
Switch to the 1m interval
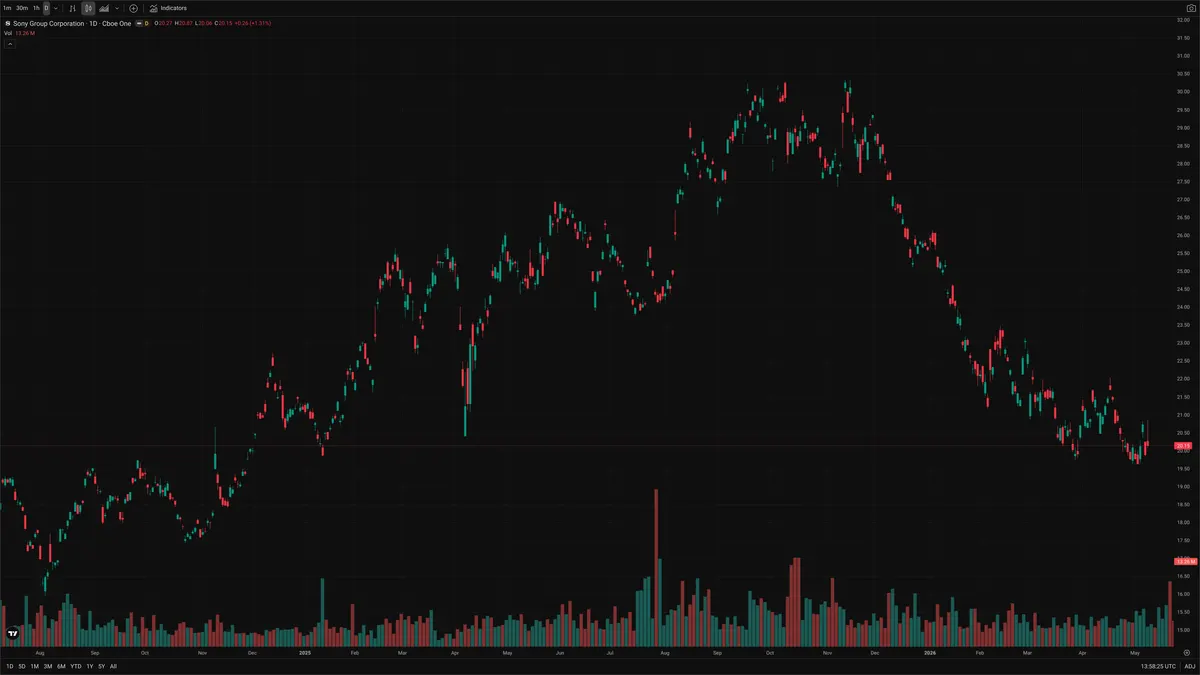coord(7,8)
